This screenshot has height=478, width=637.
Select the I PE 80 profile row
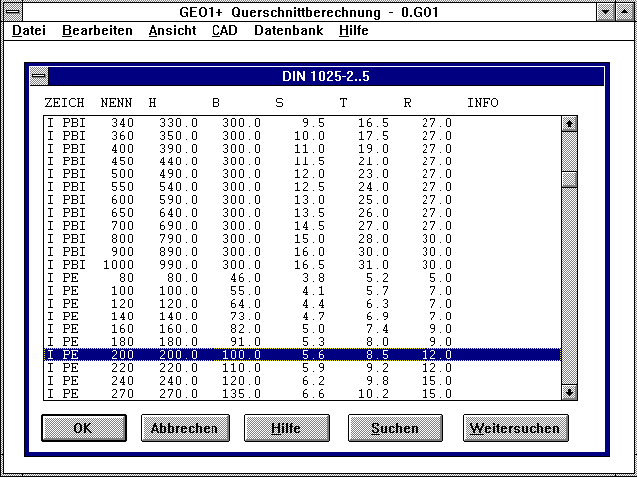coord(300,276)
